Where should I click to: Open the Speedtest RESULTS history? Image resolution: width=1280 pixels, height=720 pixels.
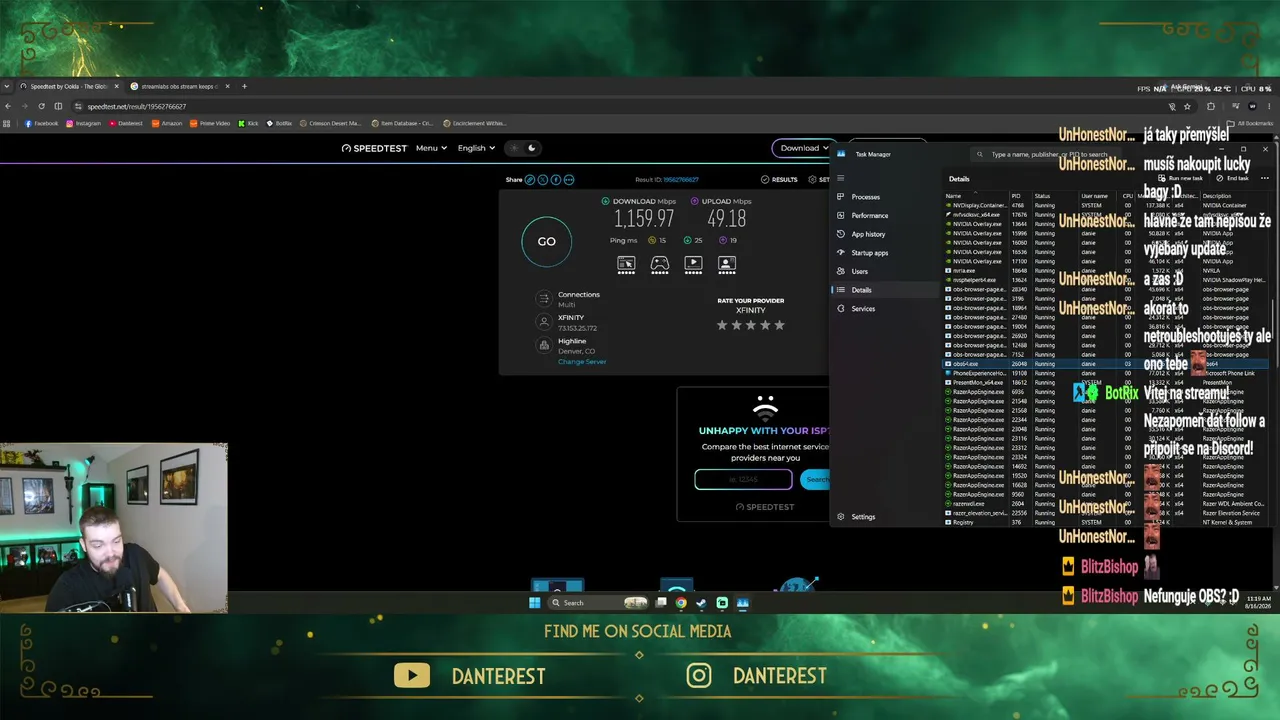coord(779,180)
